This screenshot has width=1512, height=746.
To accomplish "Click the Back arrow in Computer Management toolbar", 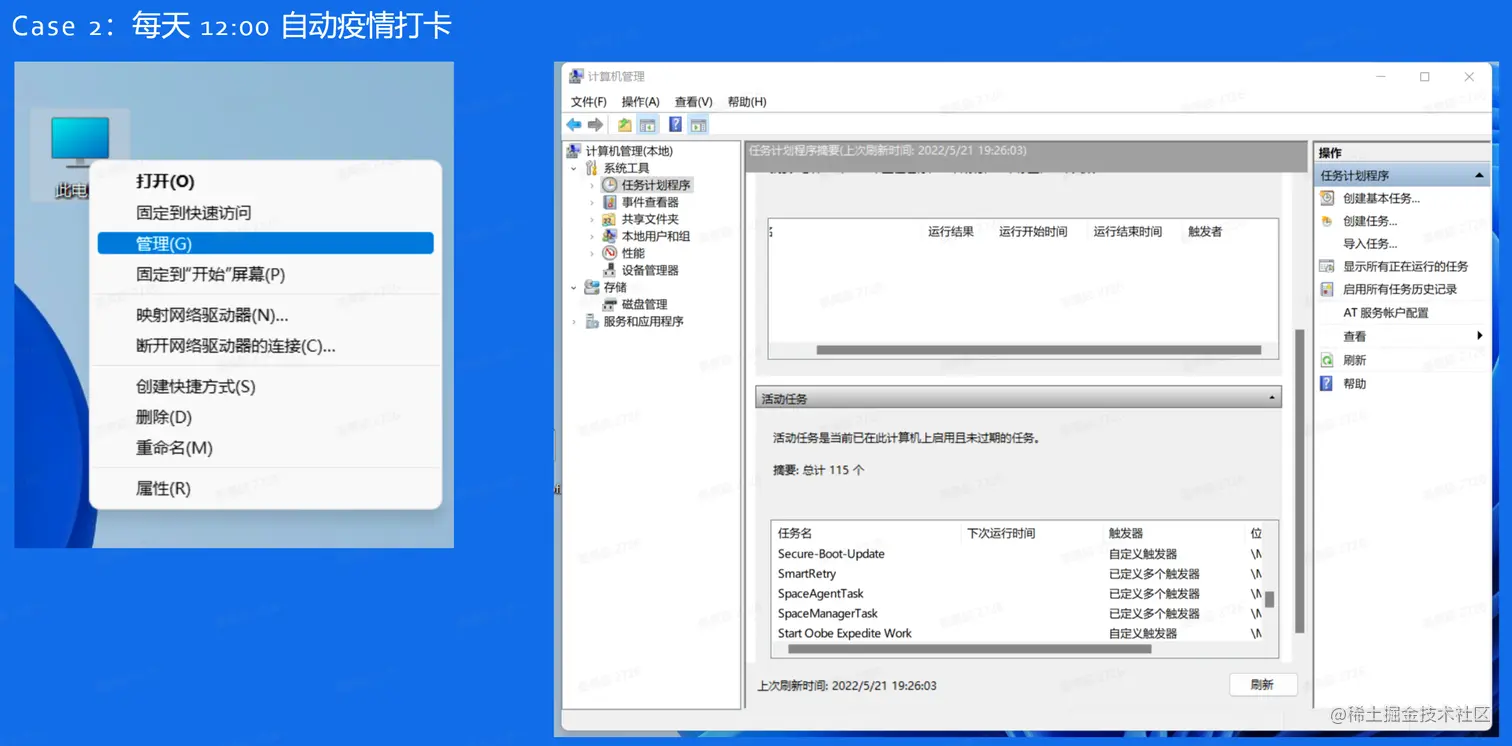I will point(574,125).
